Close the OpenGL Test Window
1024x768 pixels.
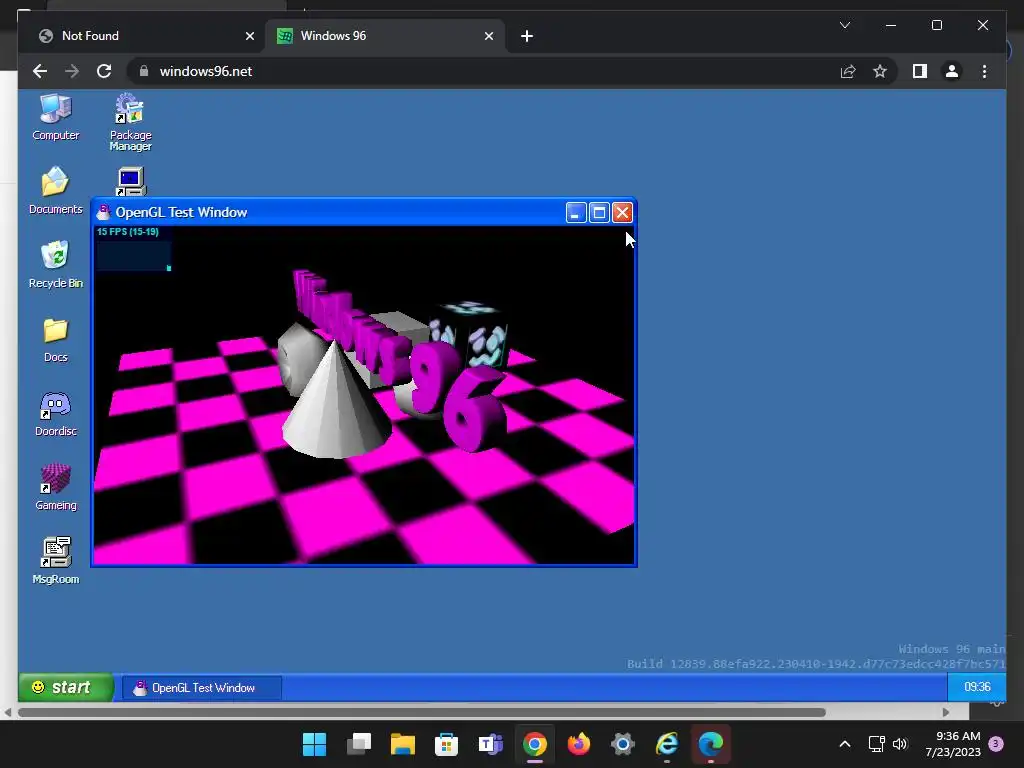pos(622,212)
